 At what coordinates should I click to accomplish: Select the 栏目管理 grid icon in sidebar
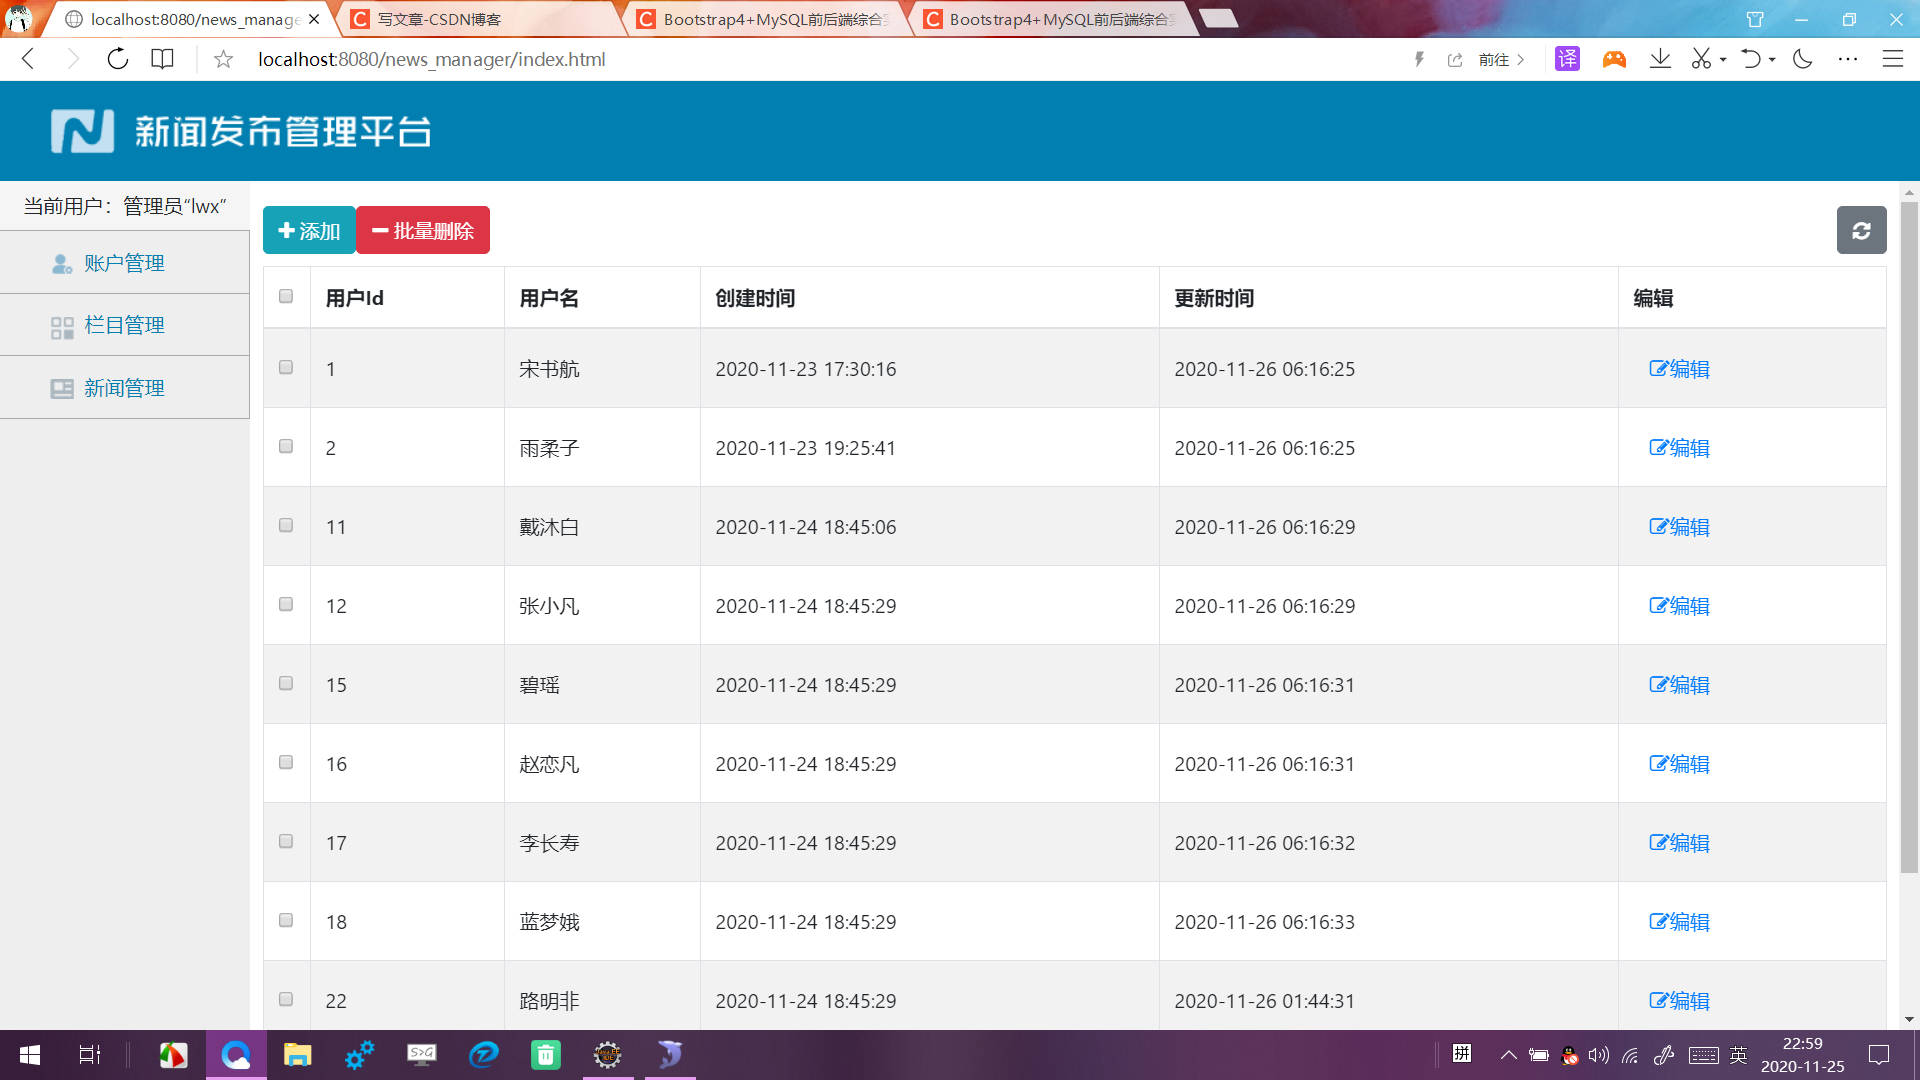[x=61, y=325]
